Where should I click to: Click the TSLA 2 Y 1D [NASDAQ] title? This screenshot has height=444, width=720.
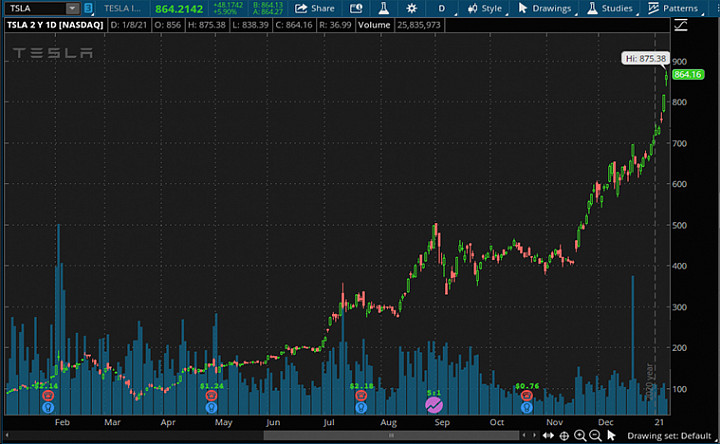click(x=55, y=25)
